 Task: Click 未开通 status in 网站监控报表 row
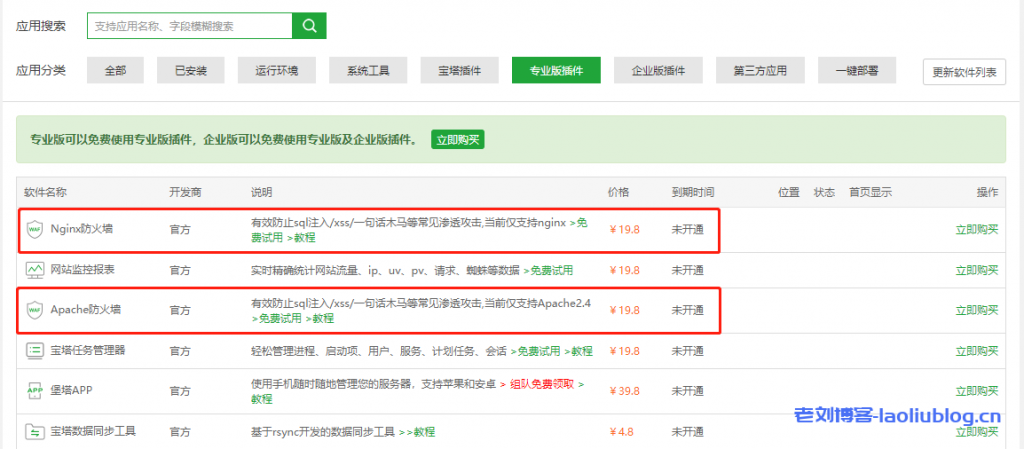point(688,270)
